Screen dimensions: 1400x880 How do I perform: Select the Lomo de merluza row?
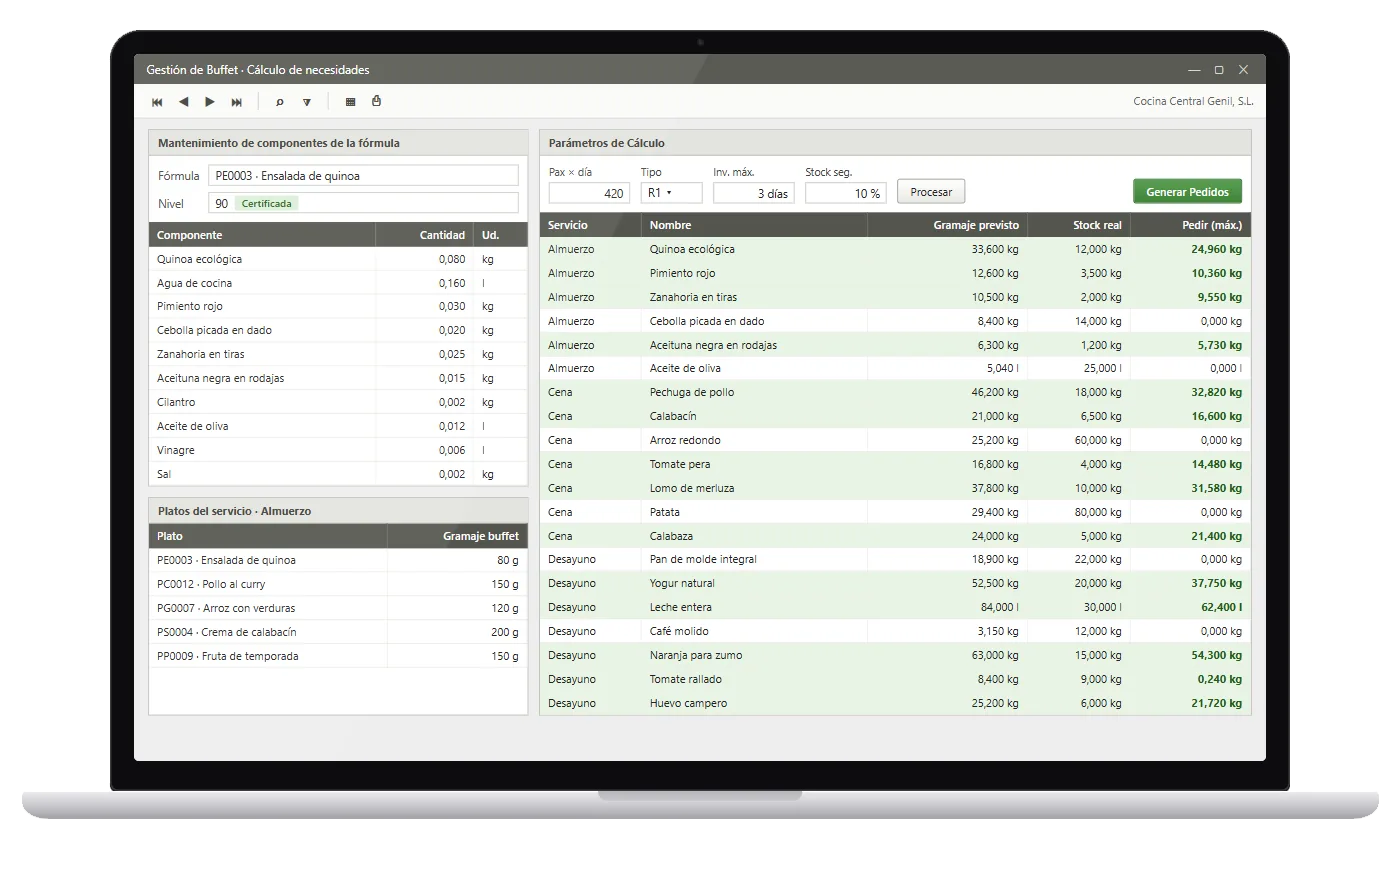point(895,488)
